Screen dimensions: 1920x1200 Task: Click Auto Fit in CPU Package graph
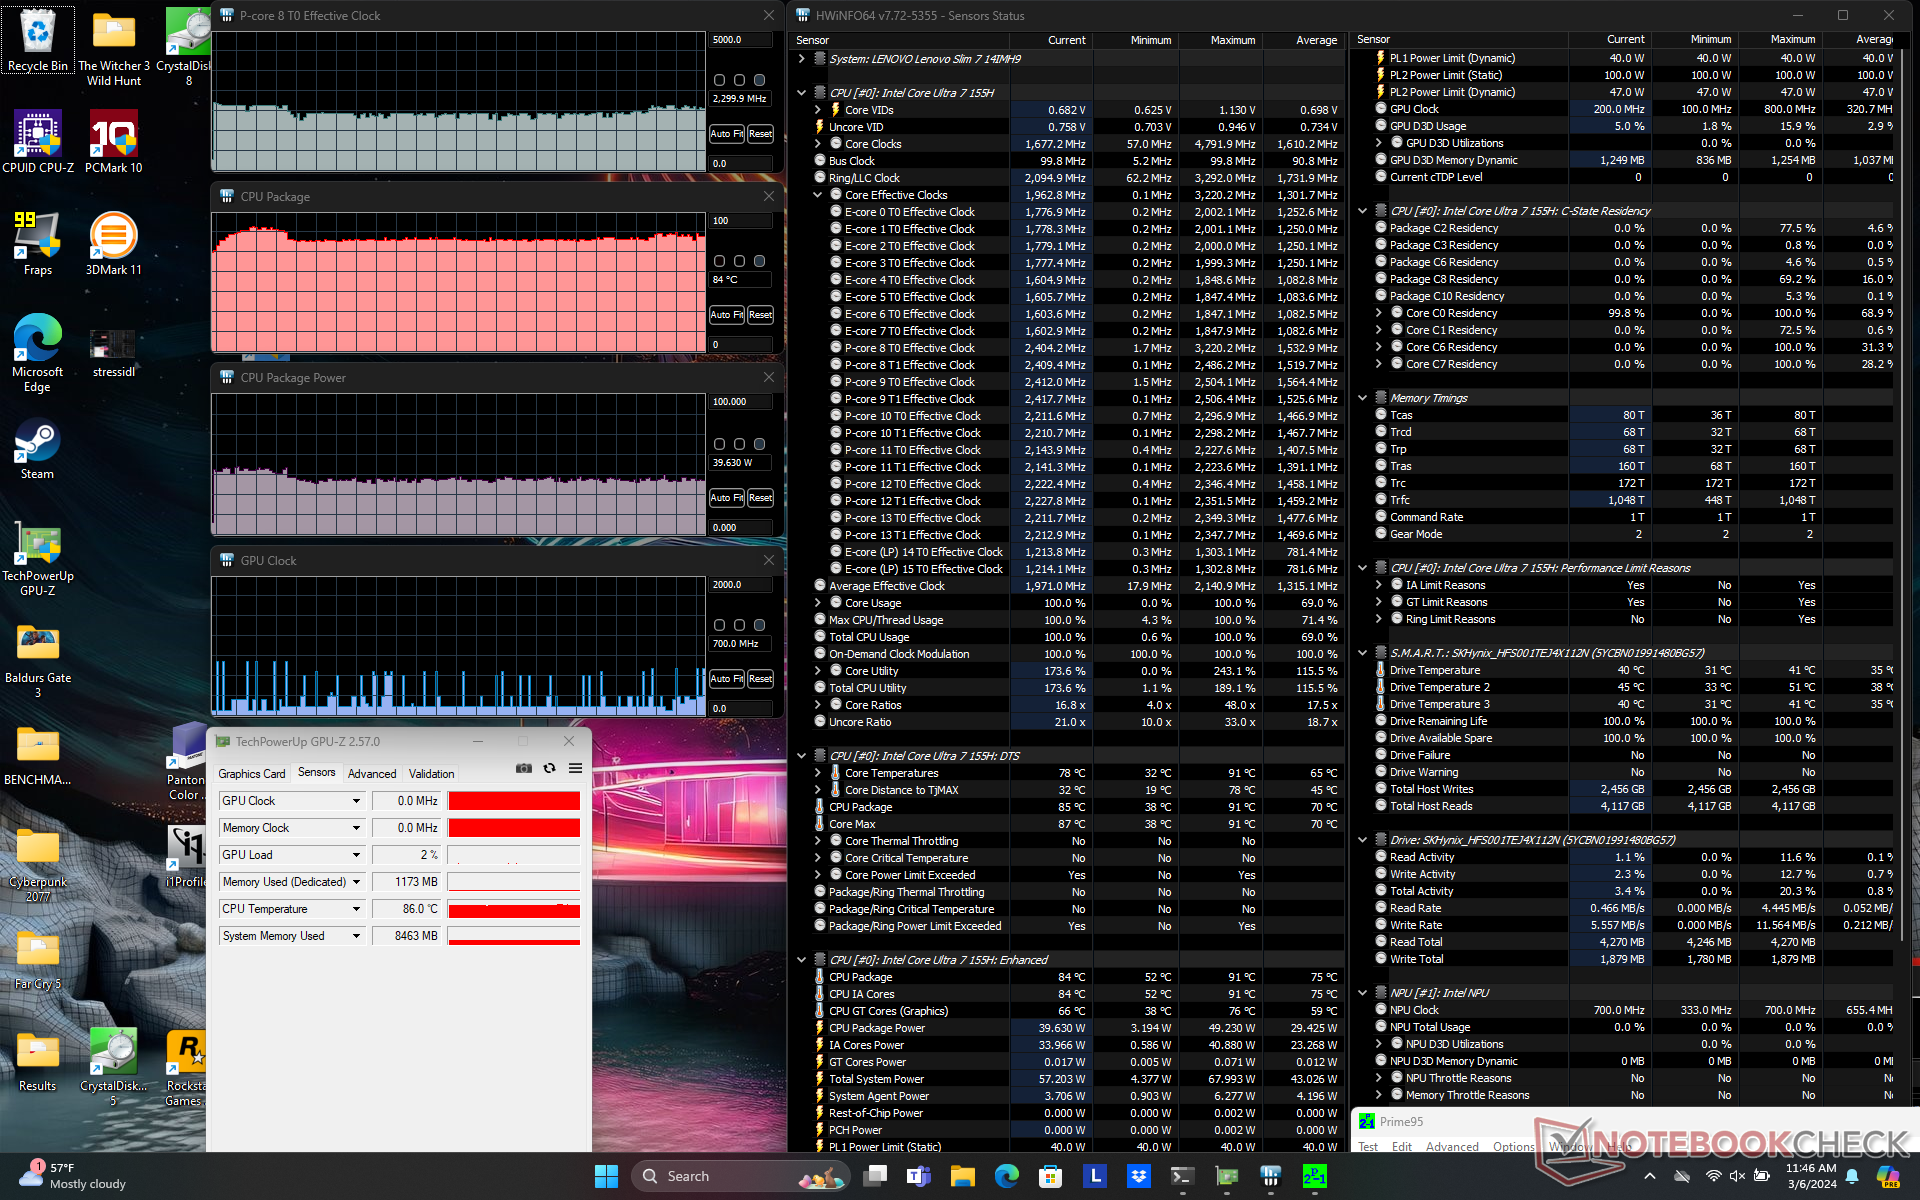[726, 314]
